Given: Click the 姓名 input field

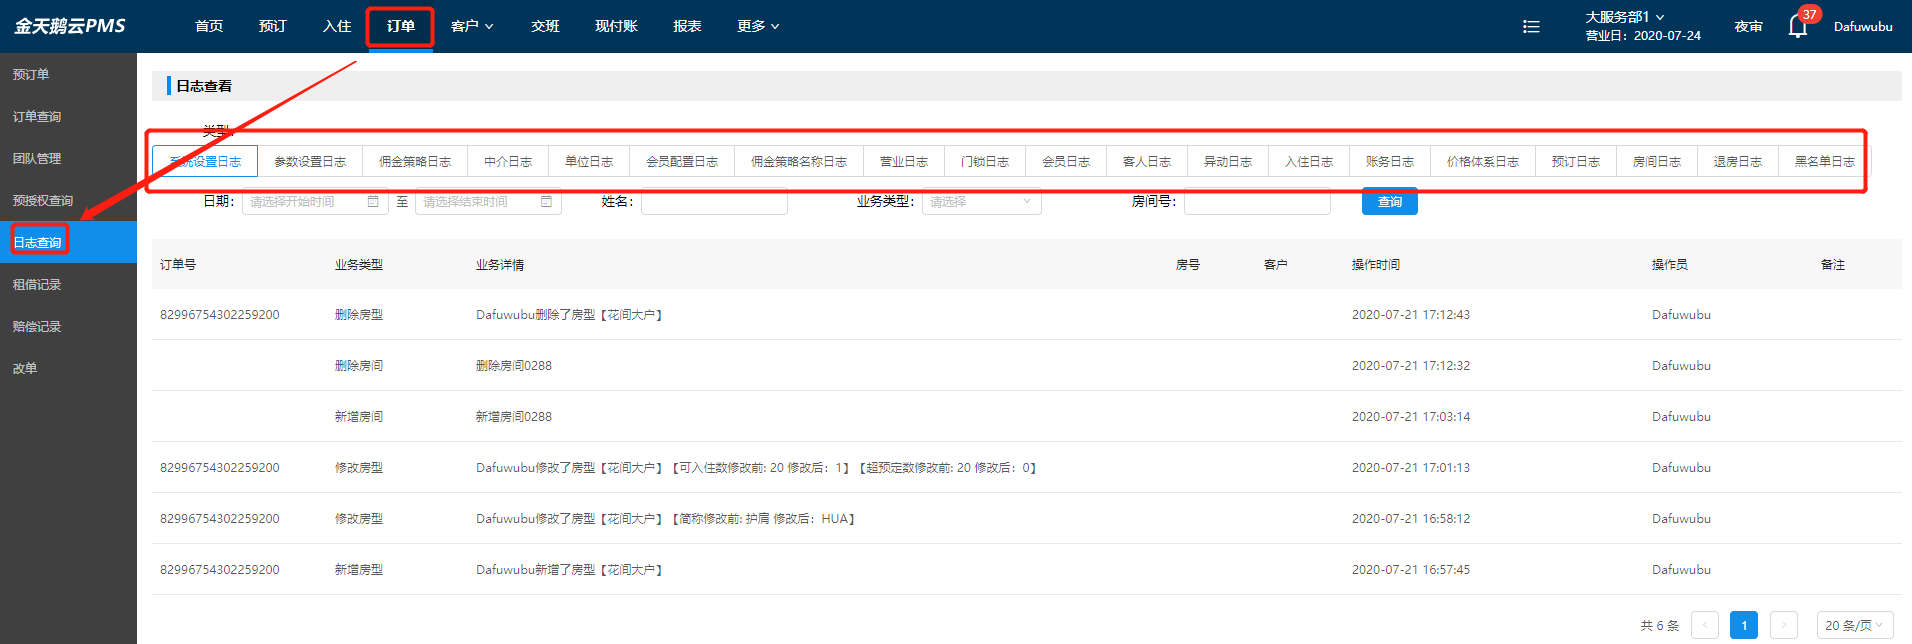Looking at the screenshot, I should tap(714, 202).
